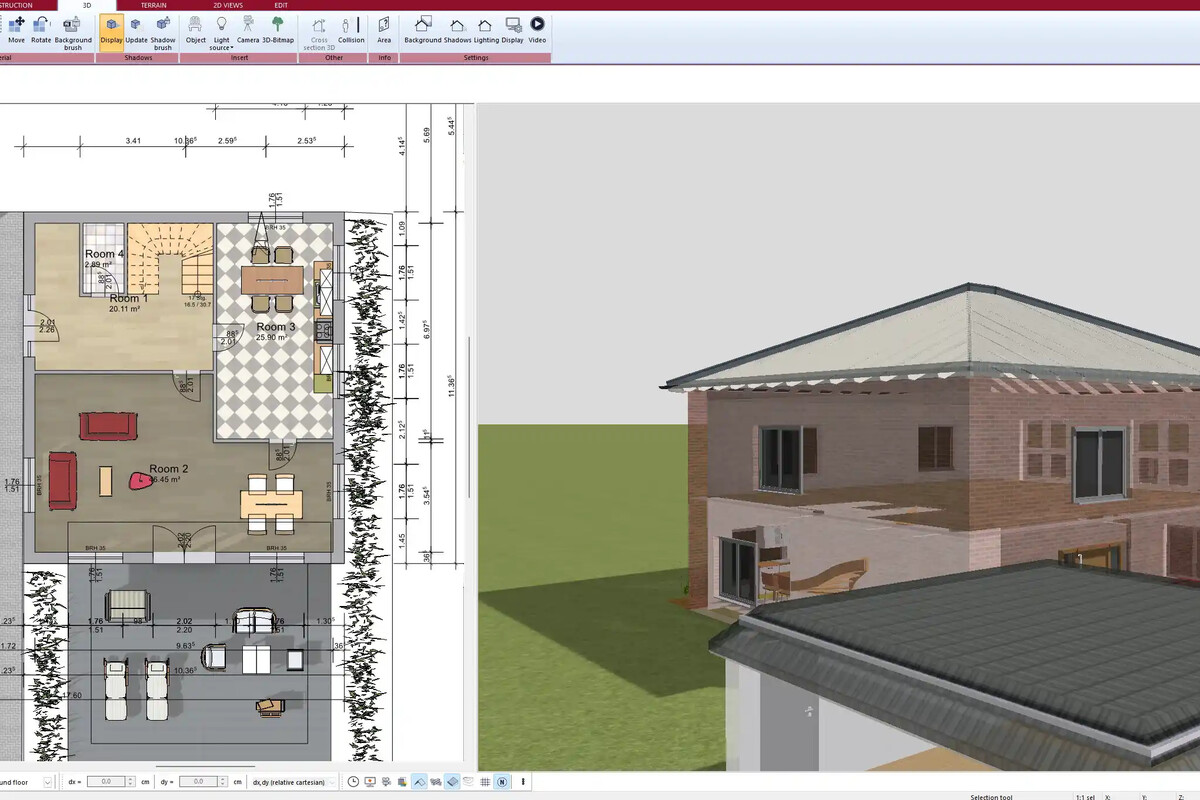Select the Rotate tool
1200x800 pixels.
41,28
